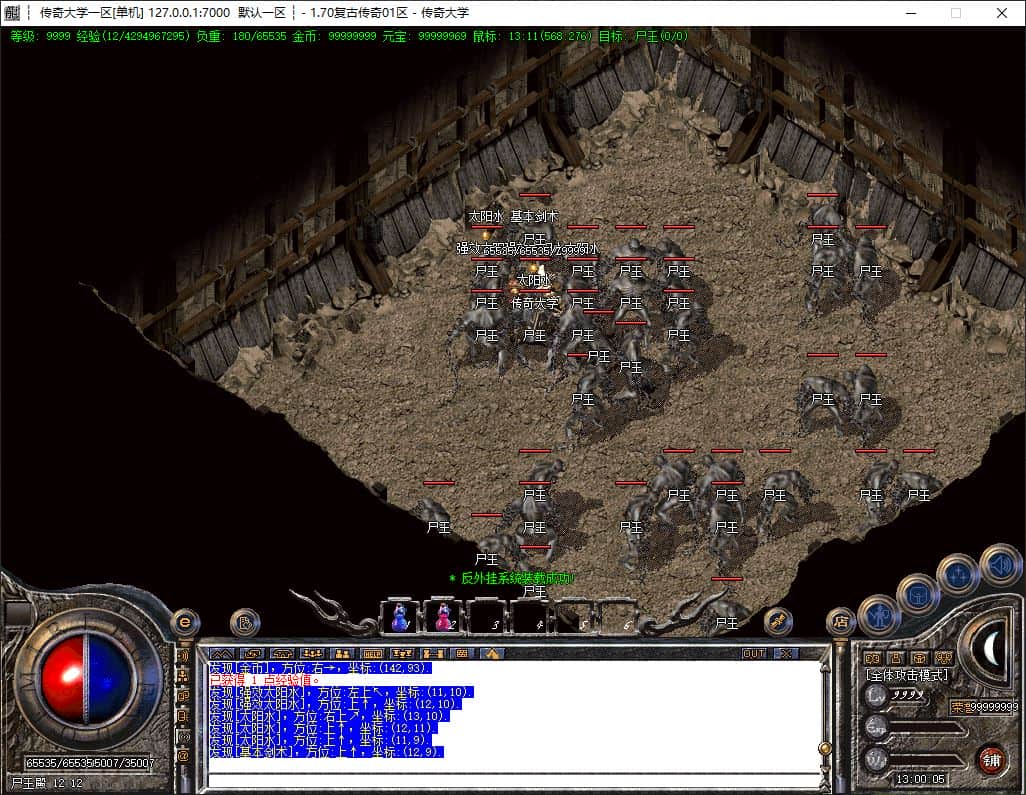Open the round satellite map button

(x=778, y=622)
